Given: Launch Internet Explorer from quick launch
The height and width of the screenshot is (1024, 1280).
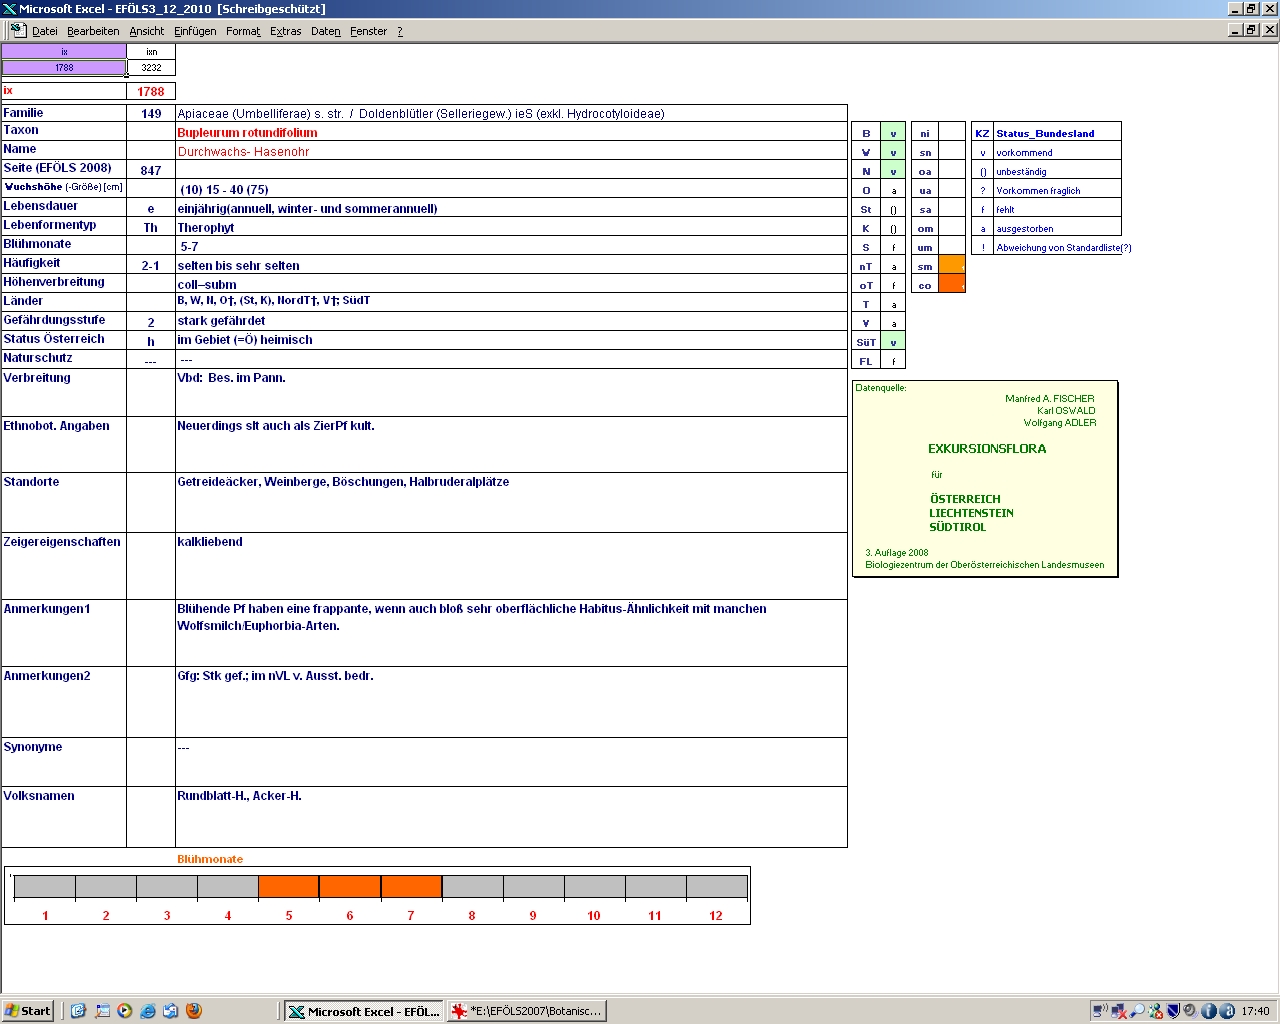Looking at the screenshot, I should point(147,1011).
